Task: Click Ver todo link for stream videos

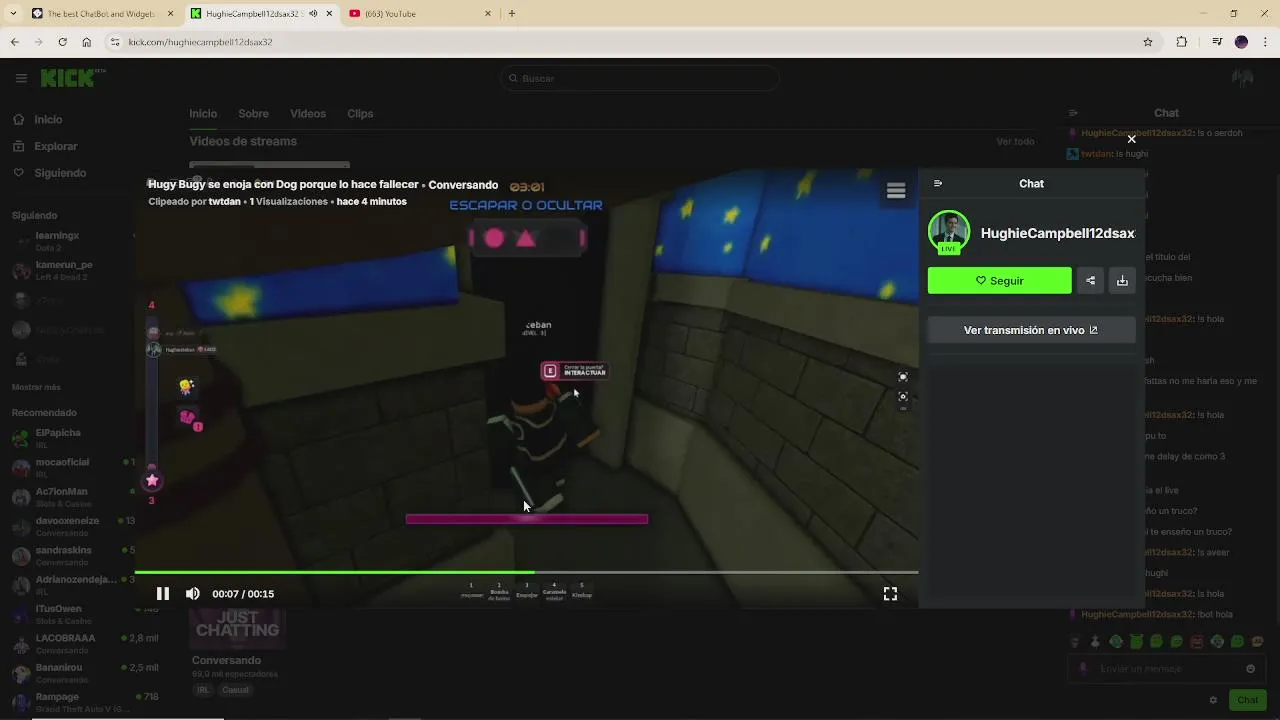Action: [1015, 142]
